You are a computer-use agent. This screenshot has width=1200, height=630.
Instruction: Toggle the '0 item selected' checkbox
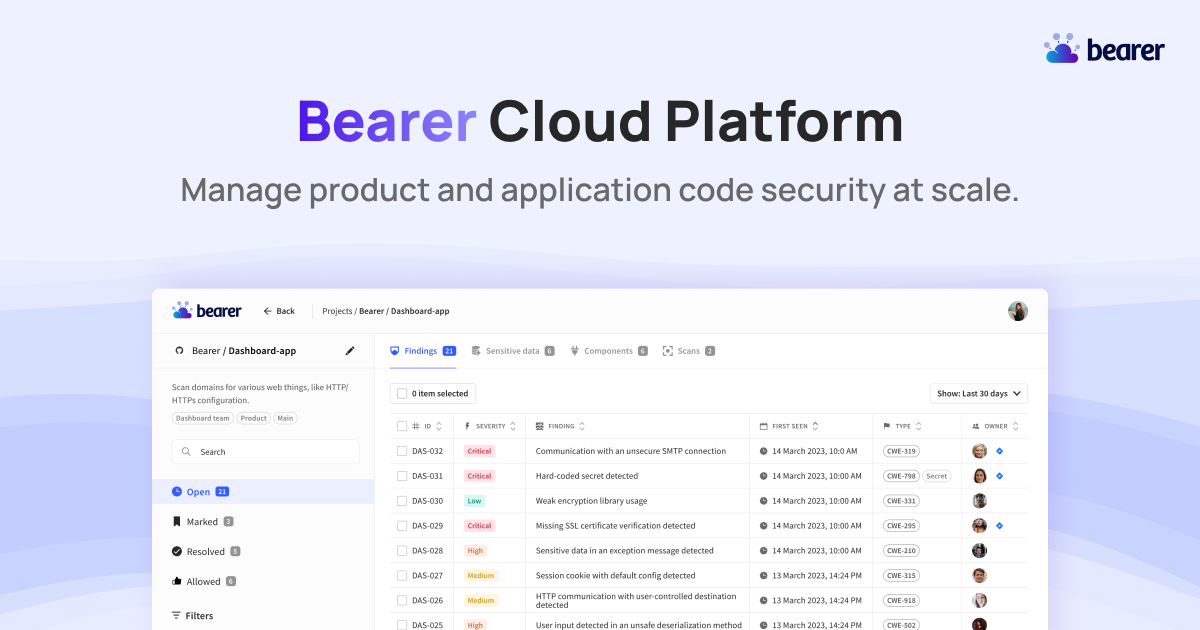[x=402, y=394]
